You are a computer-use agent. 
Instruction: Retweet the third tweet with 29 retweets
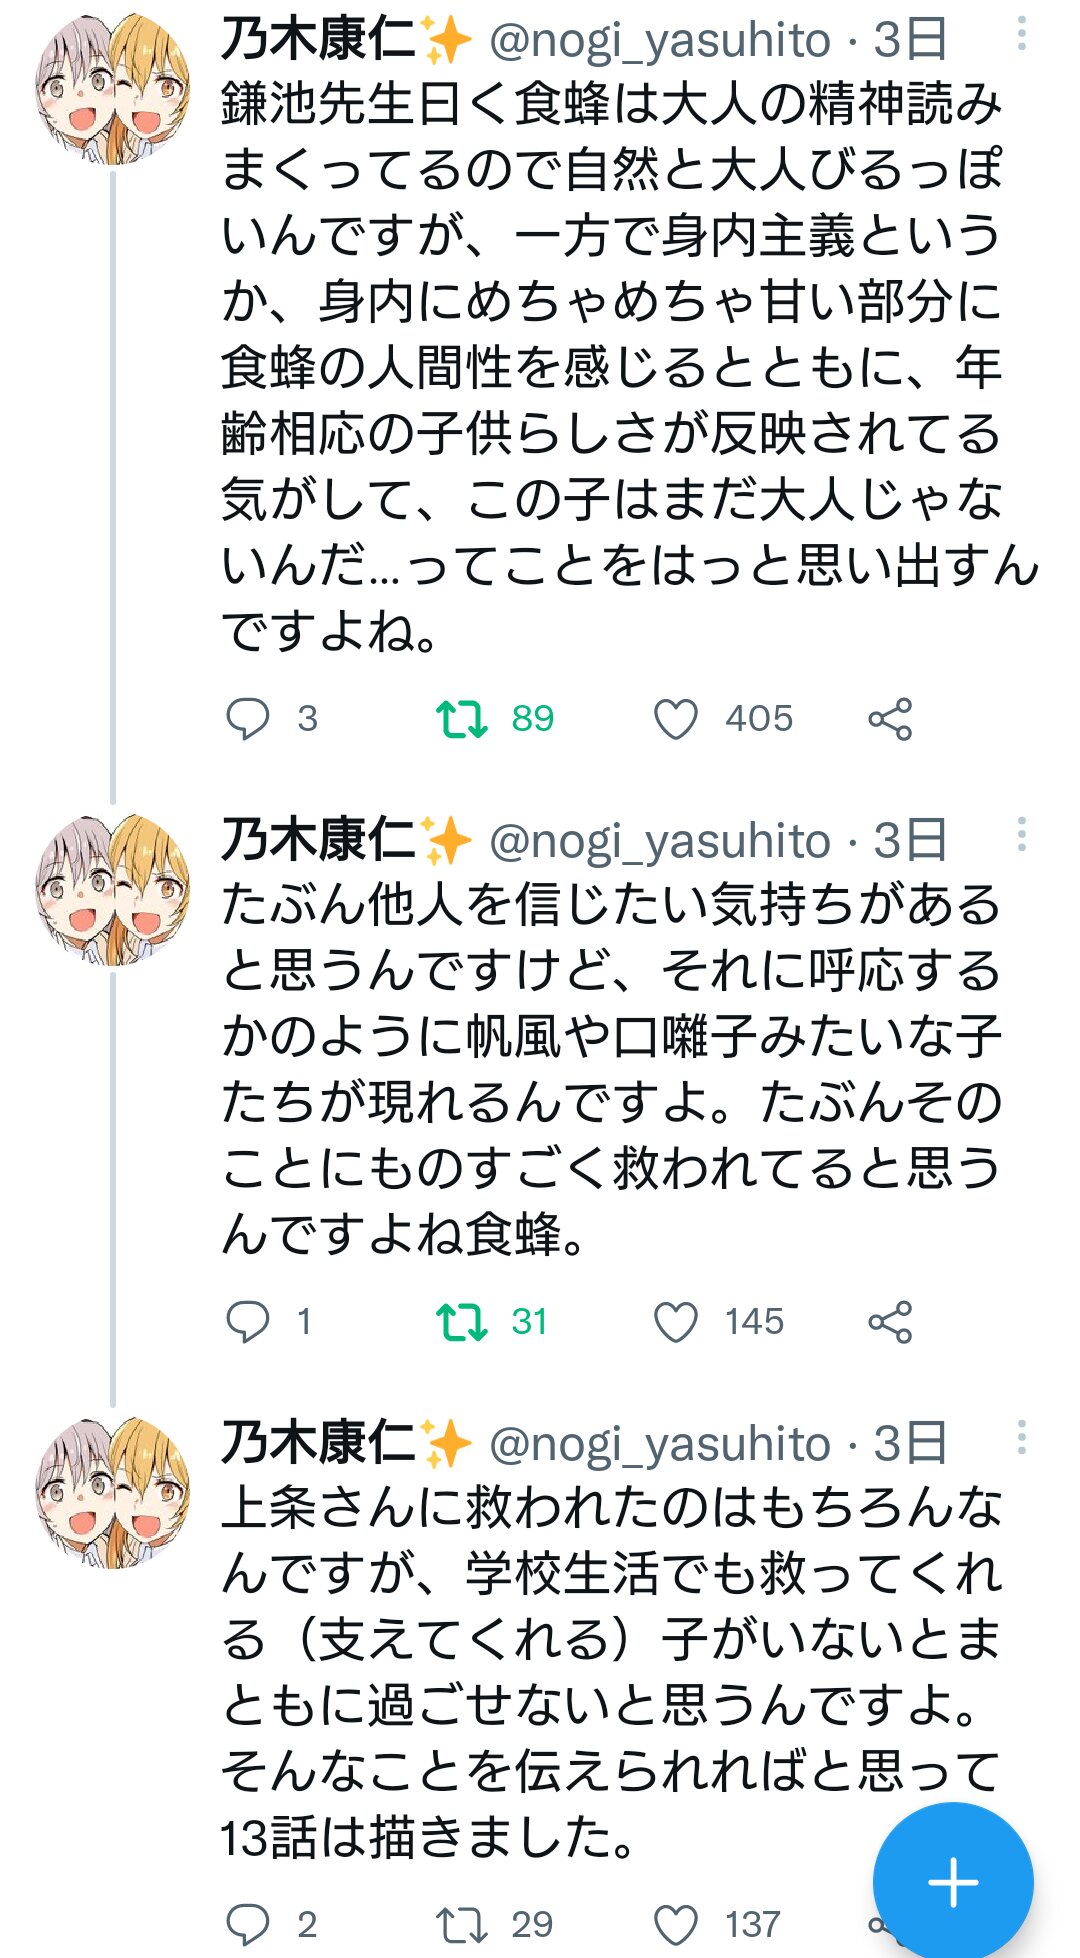462,1924
